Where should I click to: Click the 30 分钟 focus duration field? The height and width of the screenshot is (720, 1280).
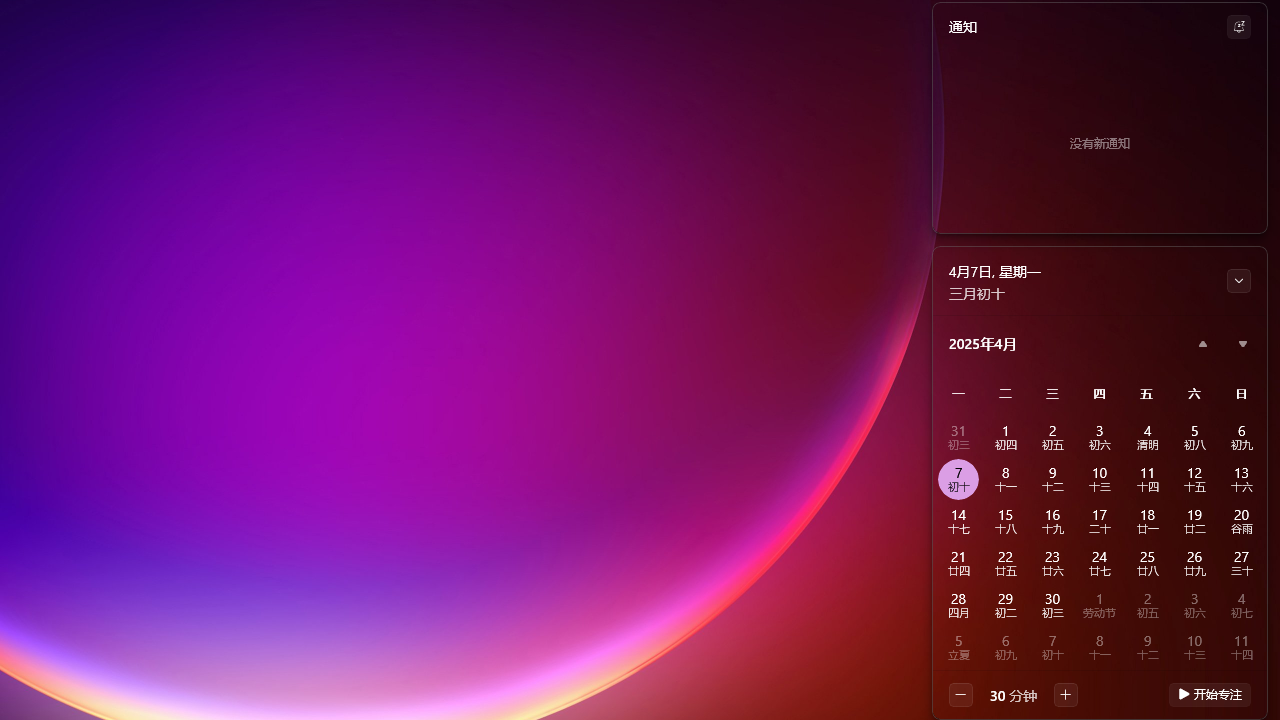pos(1012,695)
